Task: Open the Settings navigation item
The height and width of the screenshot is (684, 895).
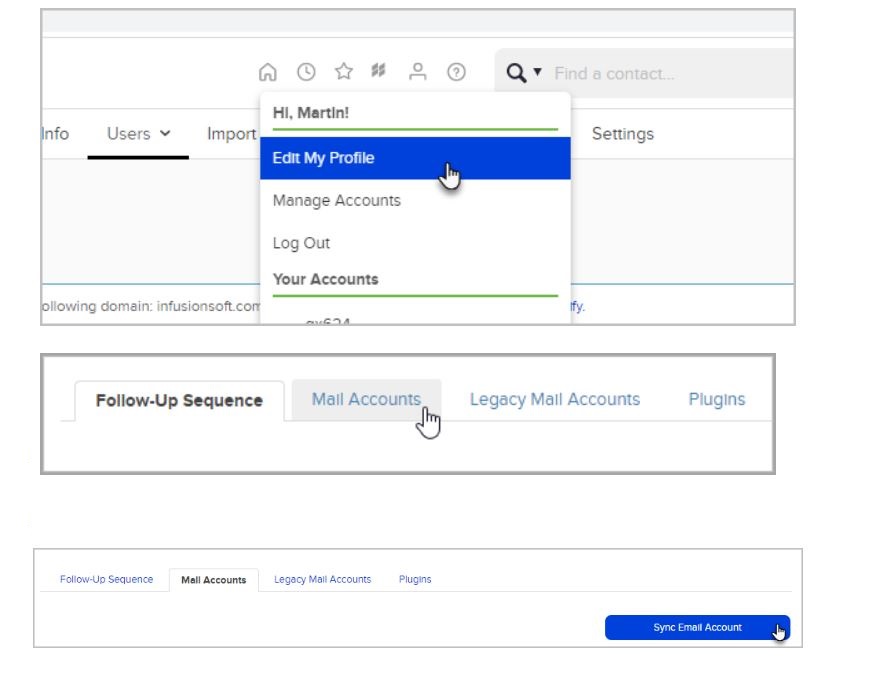Action: tap(623, 134)
